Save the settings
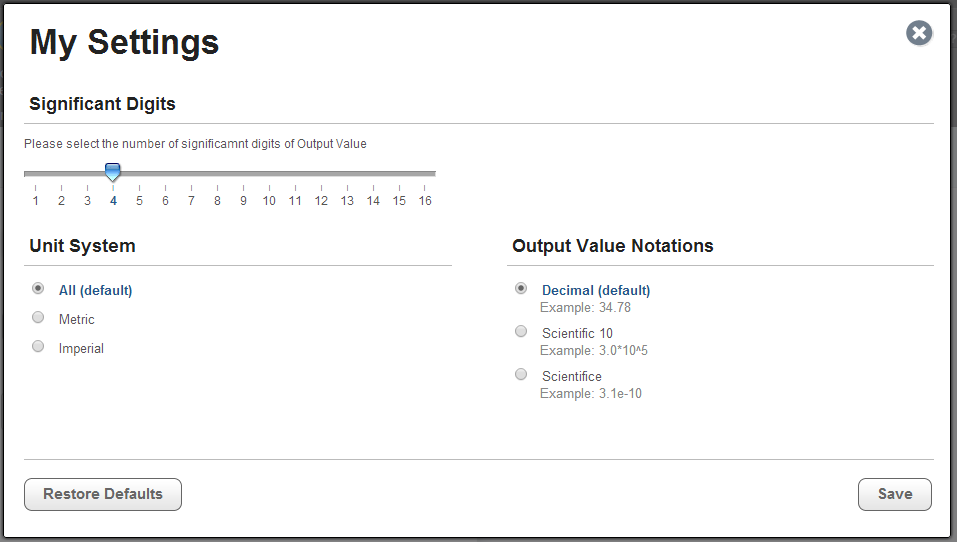The height and width of the screenshot is (542, 957). [894, 494]
